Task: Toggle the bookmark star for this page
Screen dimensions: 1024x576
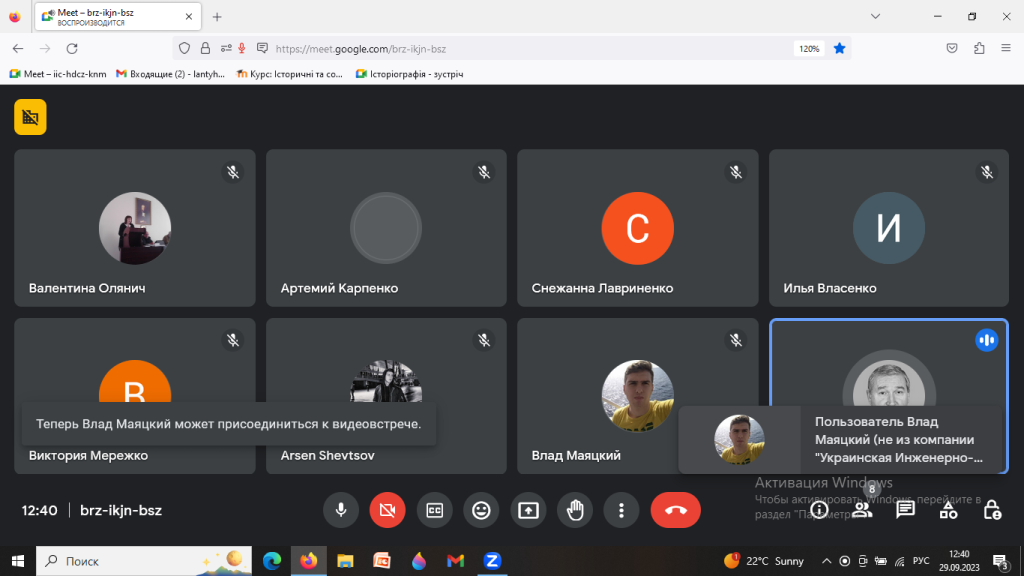Action: pyautogui.click(x=840, y=48)
